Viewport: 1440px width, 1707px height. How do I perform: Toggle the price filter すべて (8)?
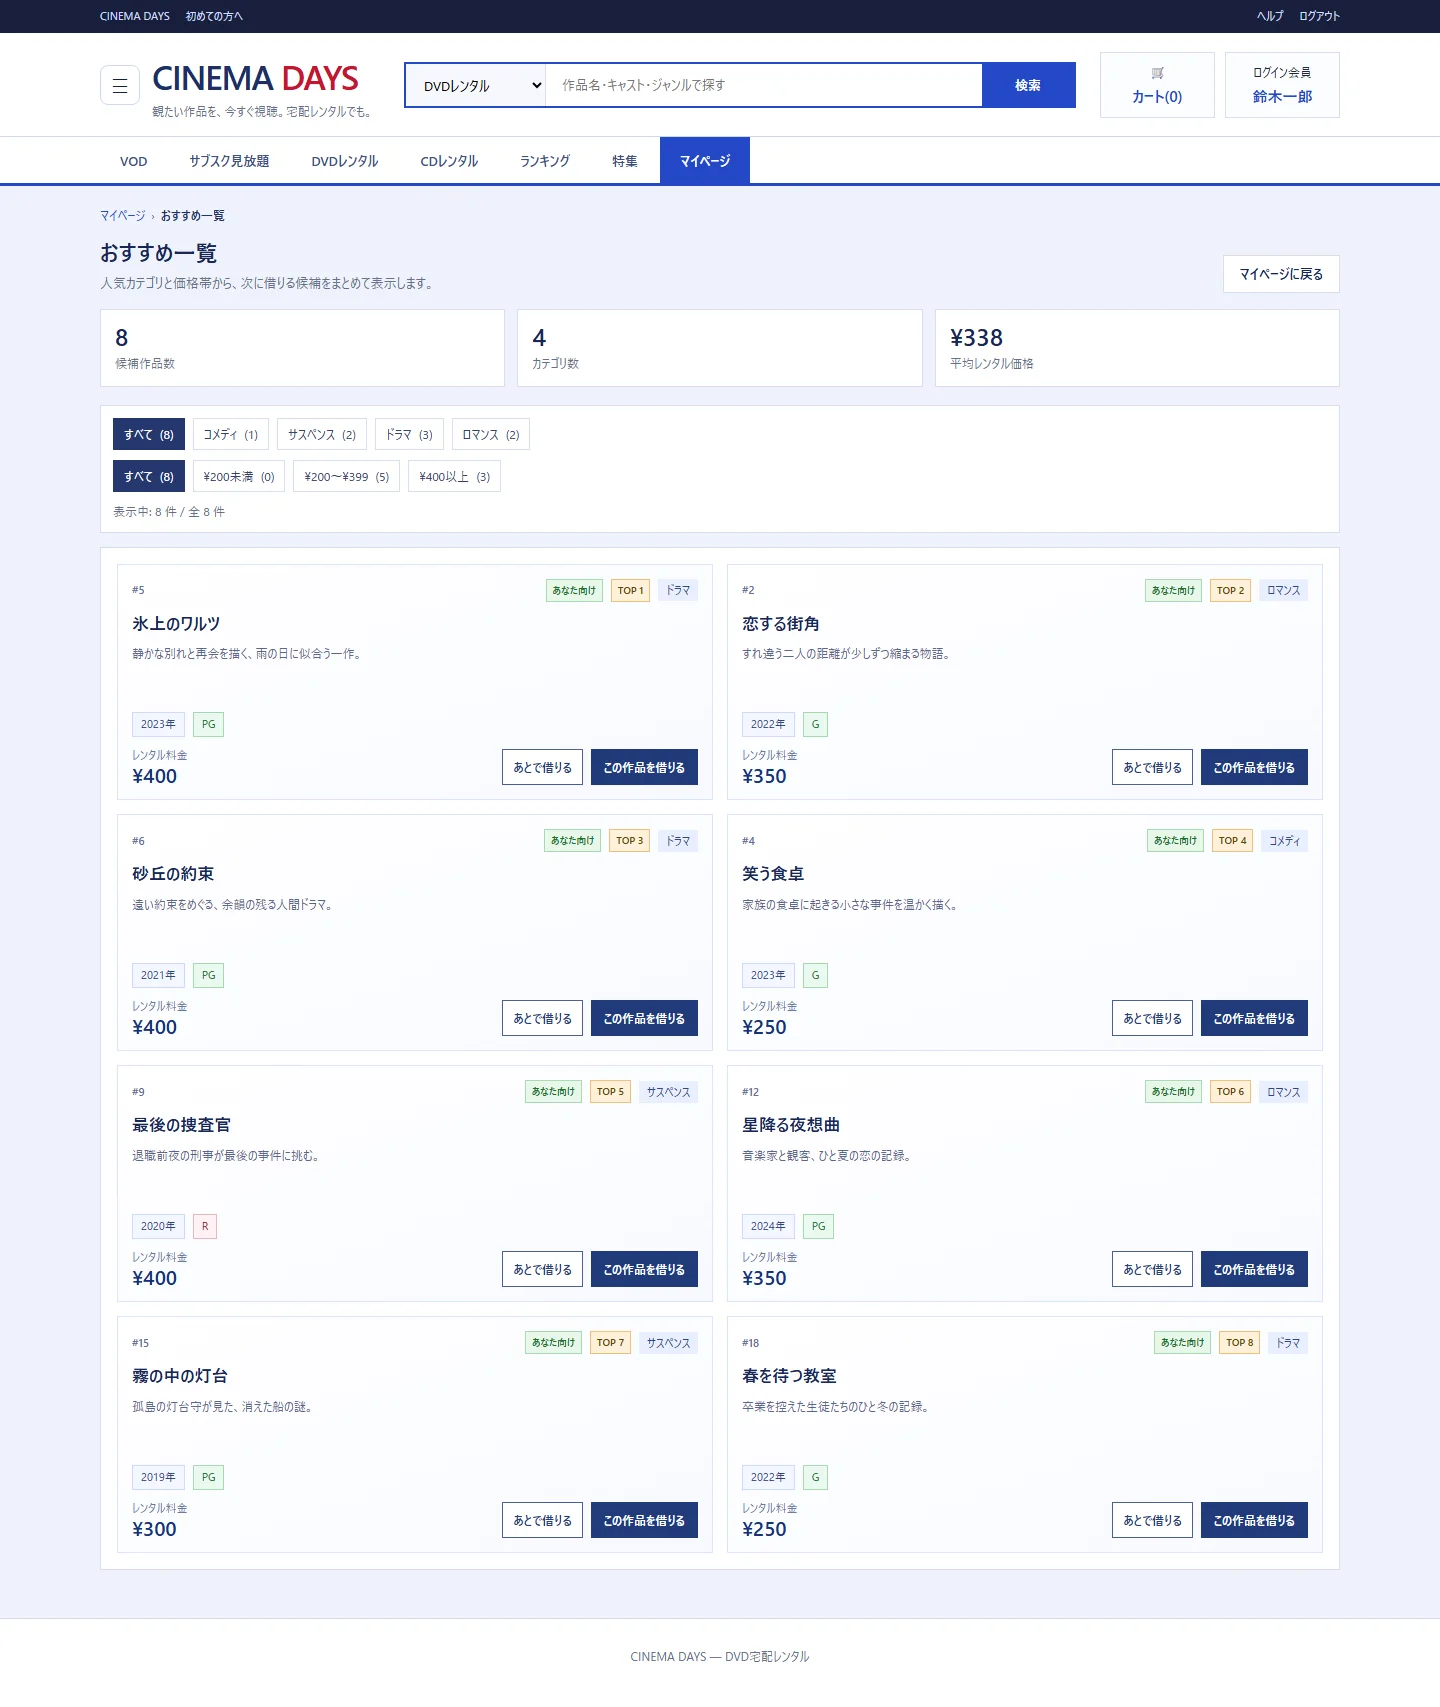149,476
